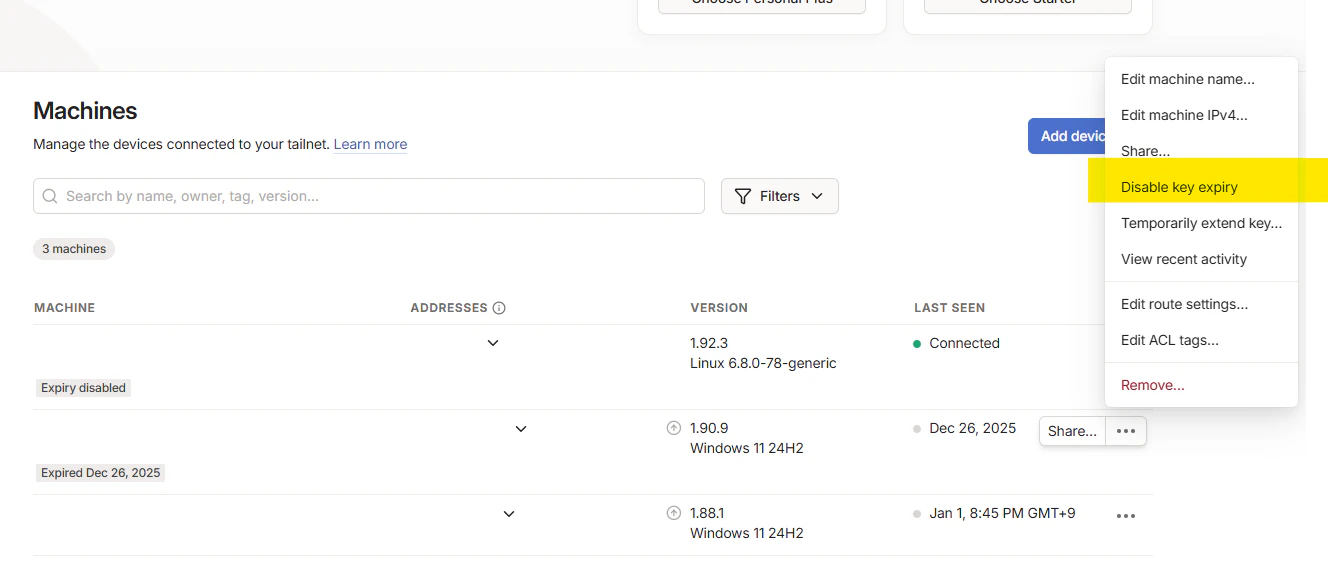Click the Linux 6.8.0-78-generic text
1328x565 pixels.
coord(763,363)
